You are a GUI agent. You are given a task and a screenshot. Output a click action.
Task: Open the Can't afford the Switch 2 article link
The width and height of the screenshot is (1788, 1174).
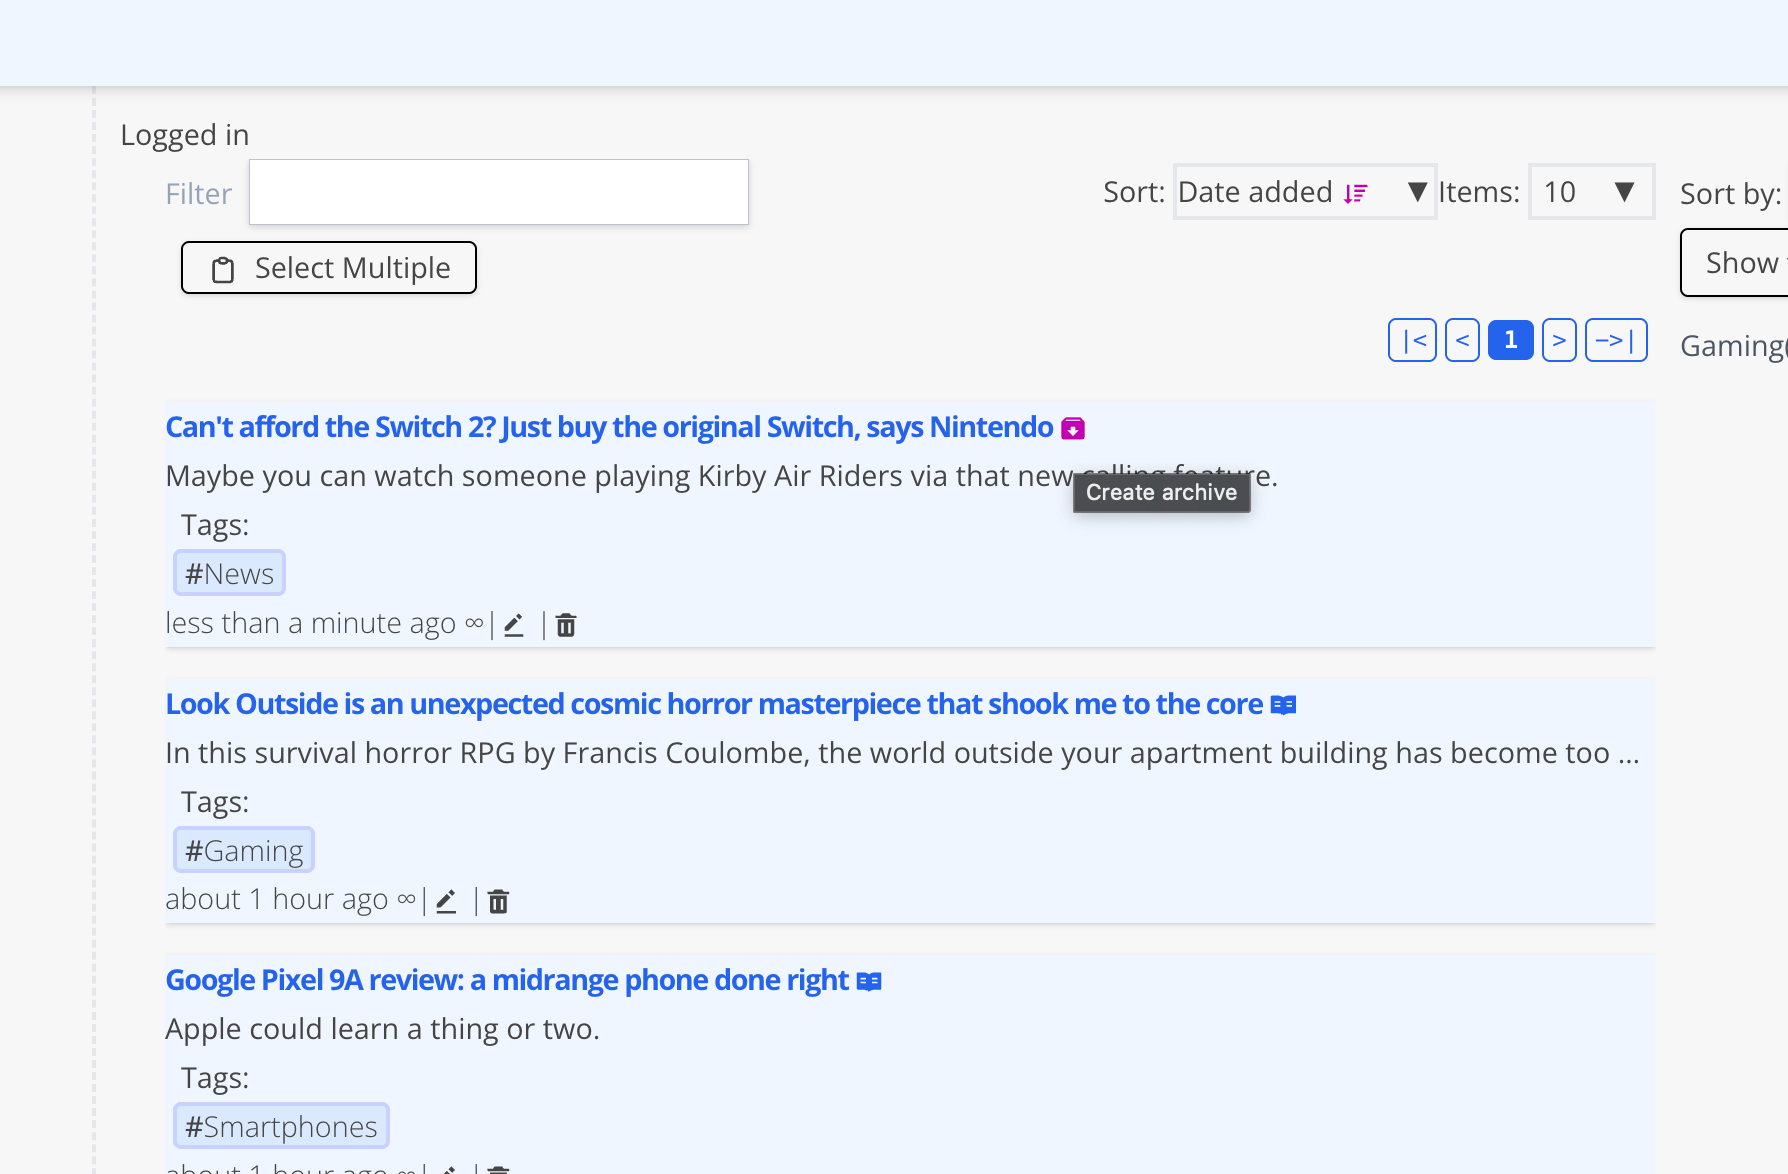pos(609,427)
